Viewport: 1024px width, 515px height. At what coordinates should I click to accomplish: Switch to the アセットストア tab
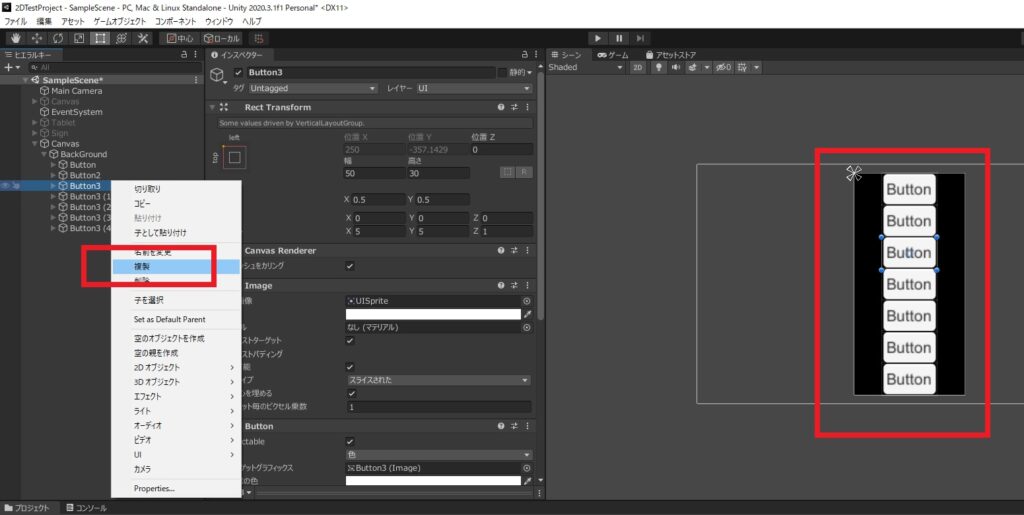click(x=671, y=55)
